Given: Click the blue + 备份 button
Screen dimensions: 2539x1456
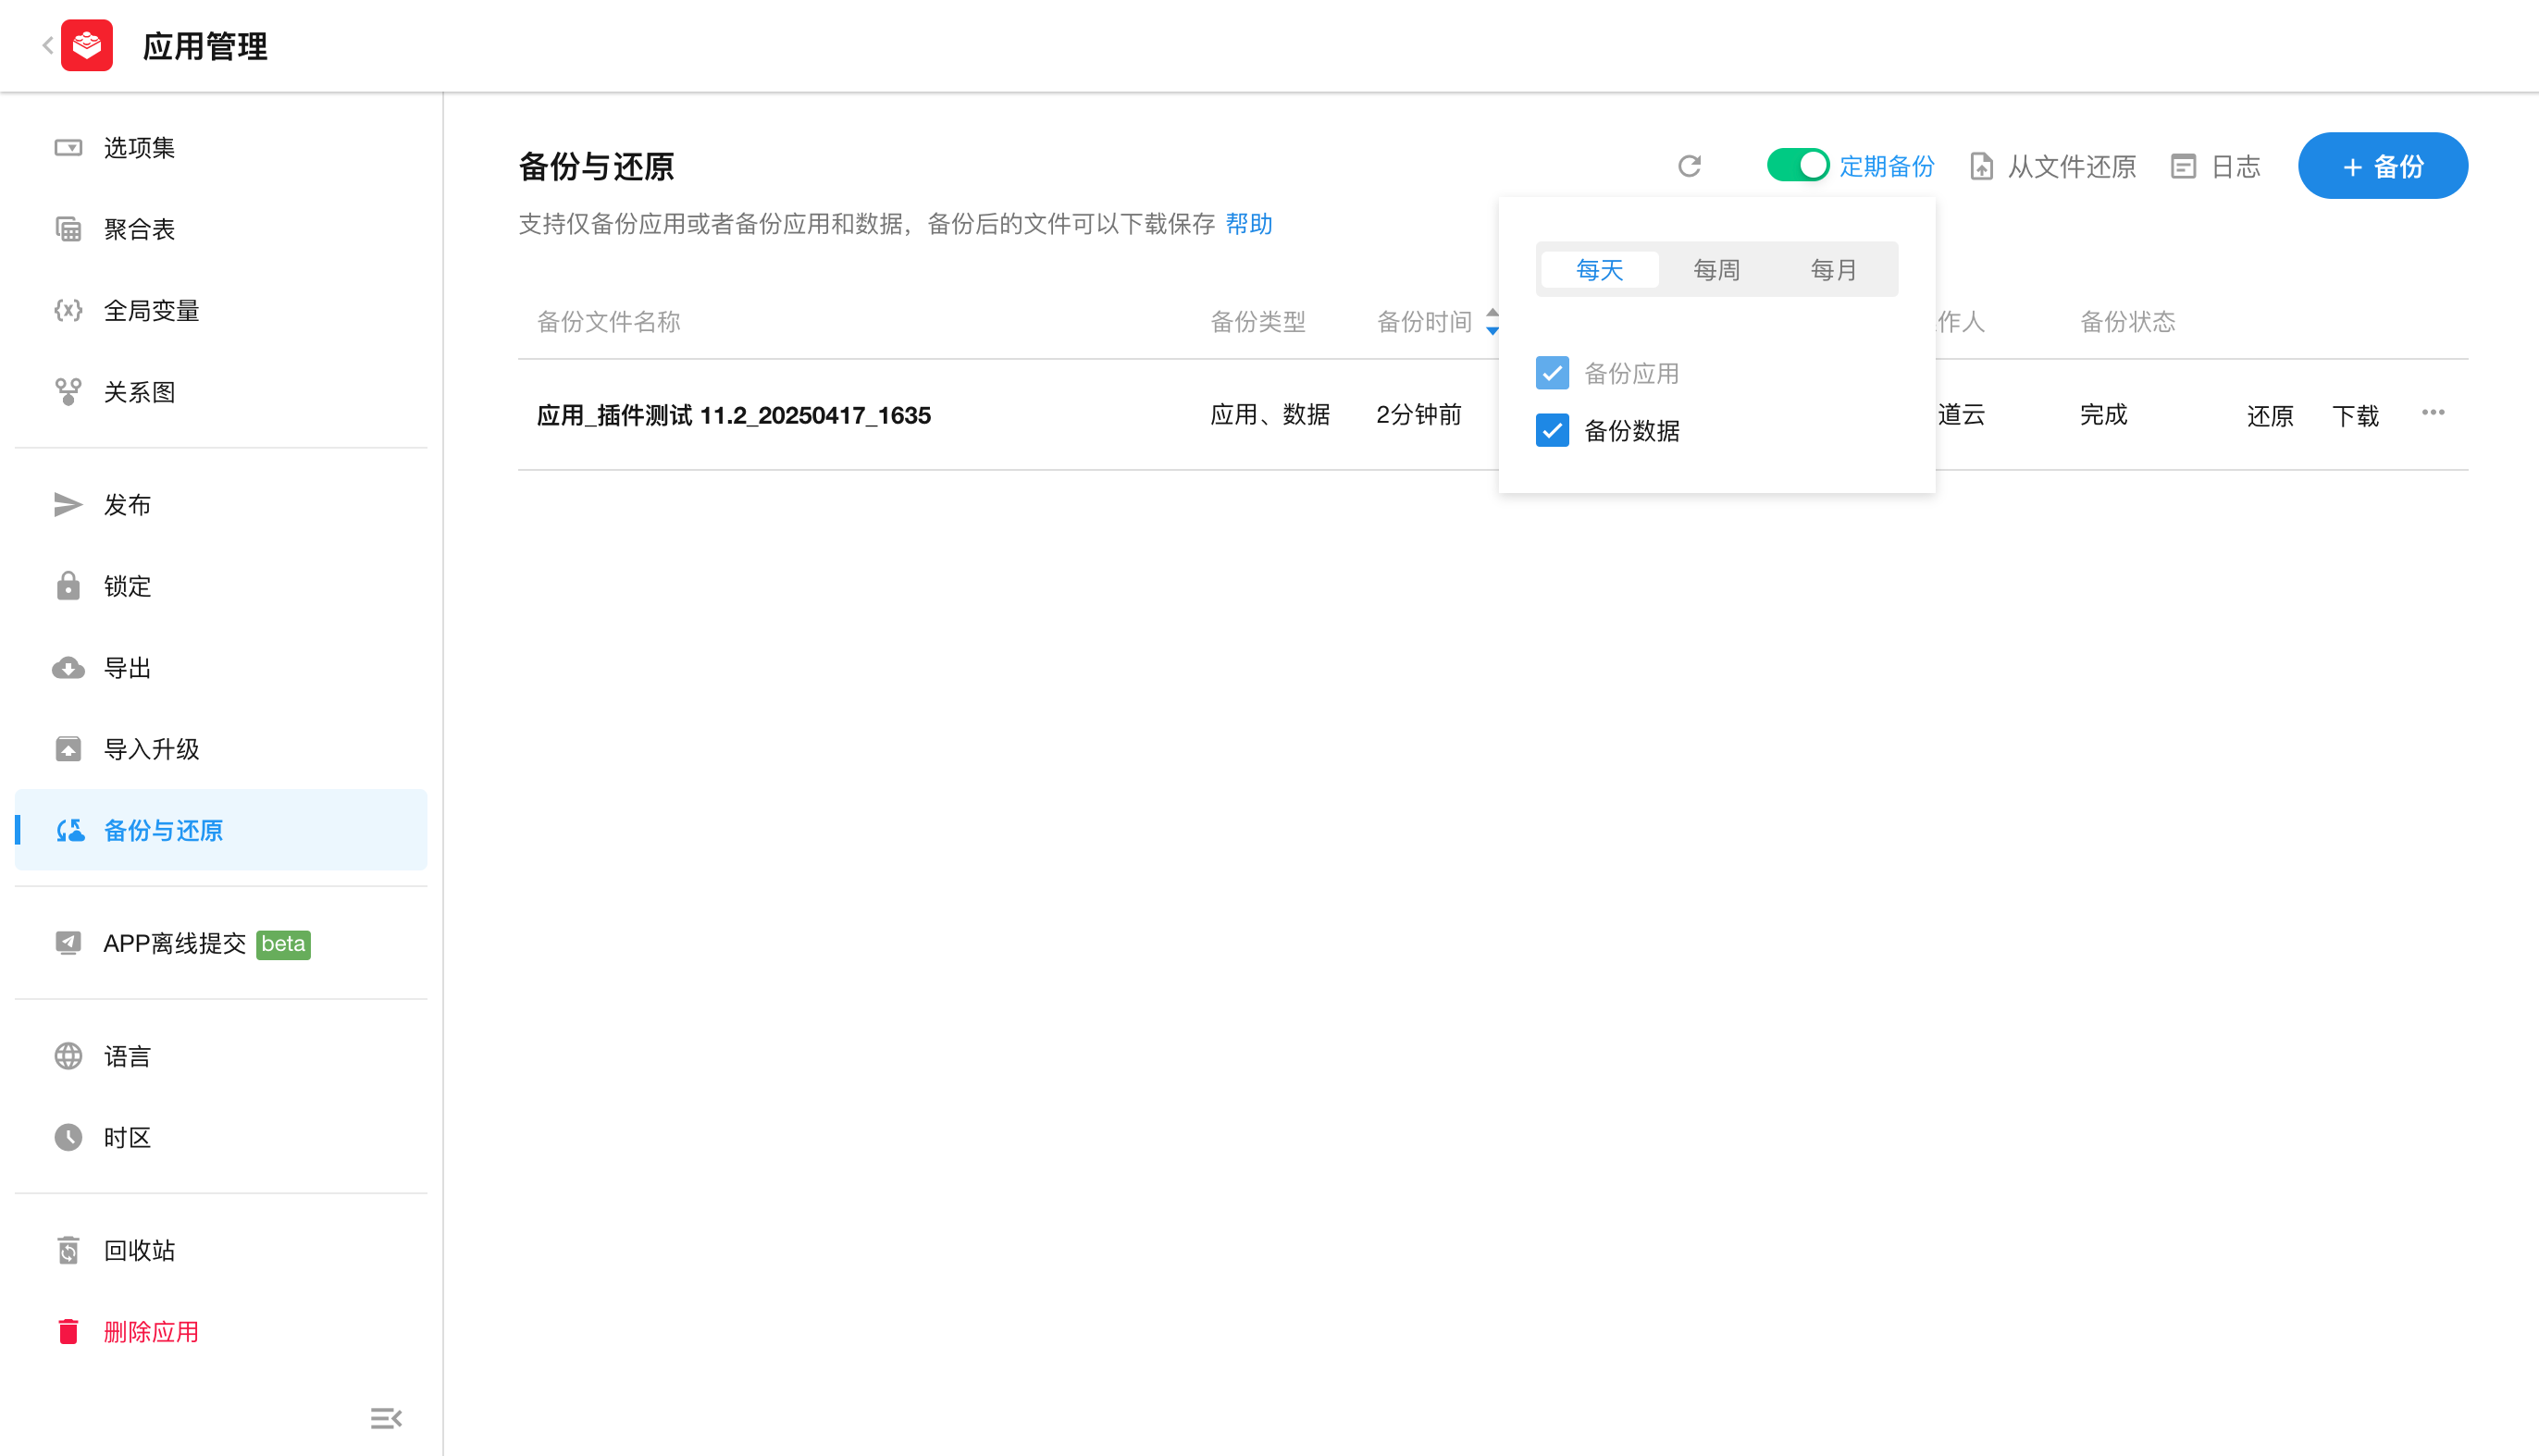Looking at the screenshot, I should pyautogui.click(x=2382, y=166).
